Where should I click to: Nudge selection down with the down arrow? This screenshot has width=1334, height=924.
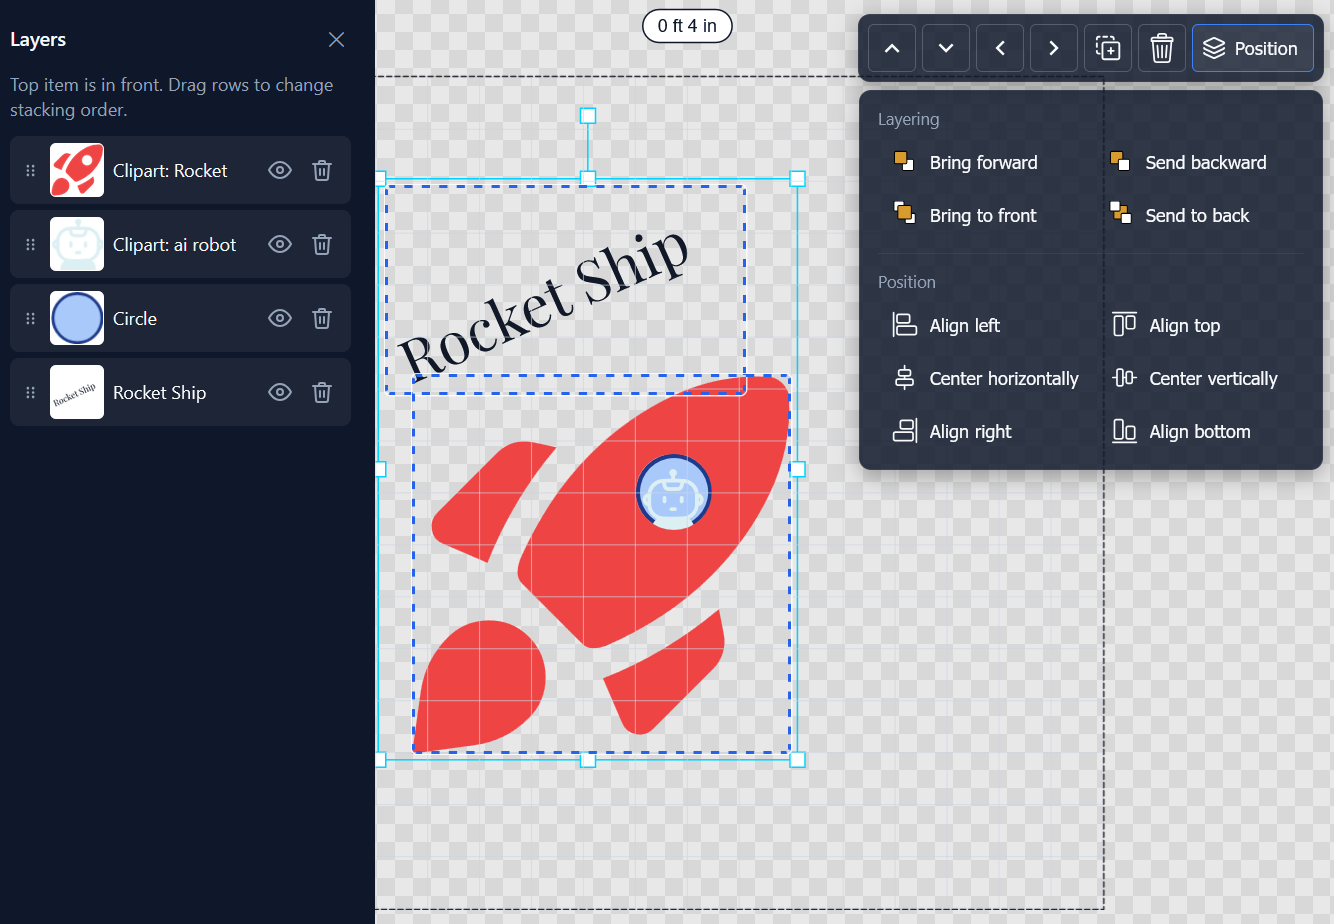pyautogui.click(x=946, y=48)
